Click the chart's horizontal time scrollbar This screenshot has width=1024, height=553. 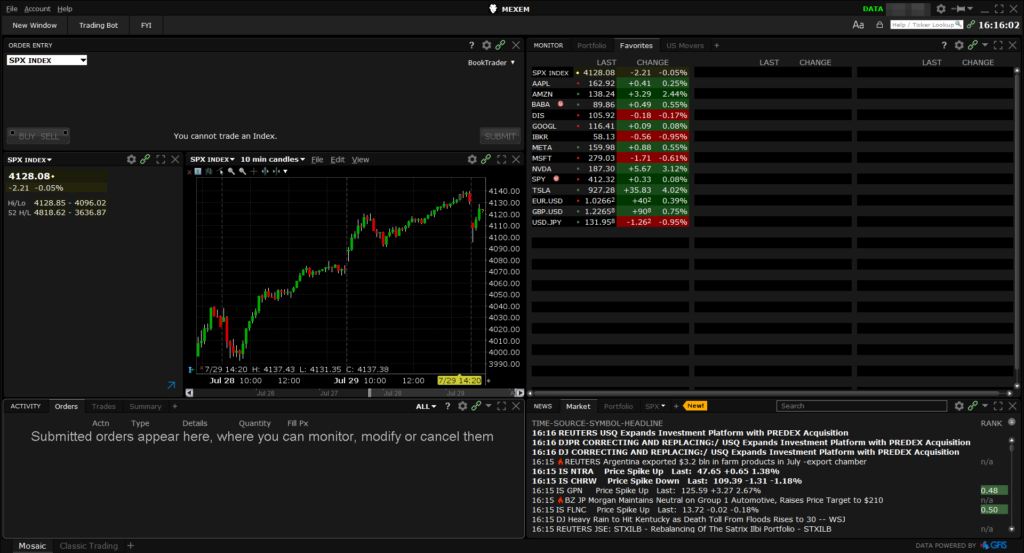click(x=420, y=393)
